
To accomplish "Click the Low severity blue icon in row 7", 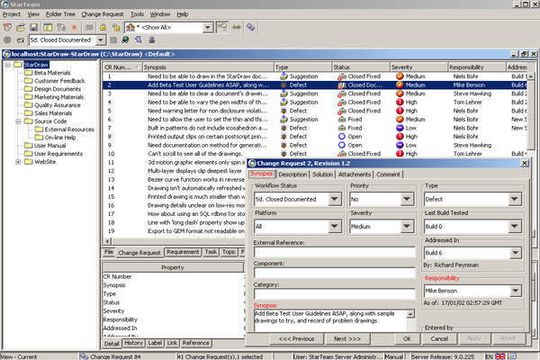I will click(400, 128).
